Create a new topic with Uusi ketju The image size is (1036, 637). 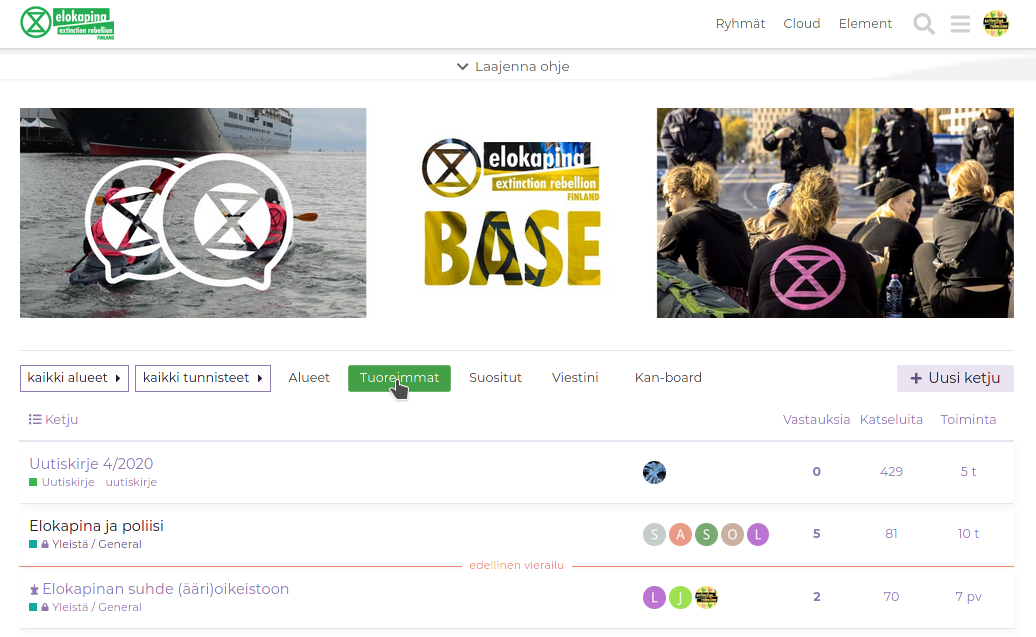[955, 378]
